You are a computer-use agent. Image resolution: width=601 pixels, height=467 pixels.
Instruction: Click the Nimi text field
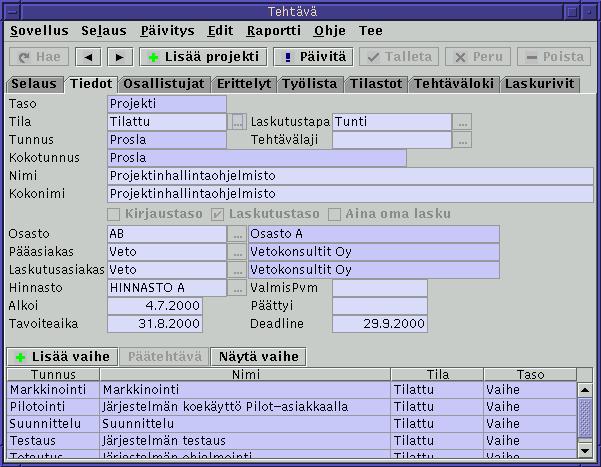coord(302,176)
